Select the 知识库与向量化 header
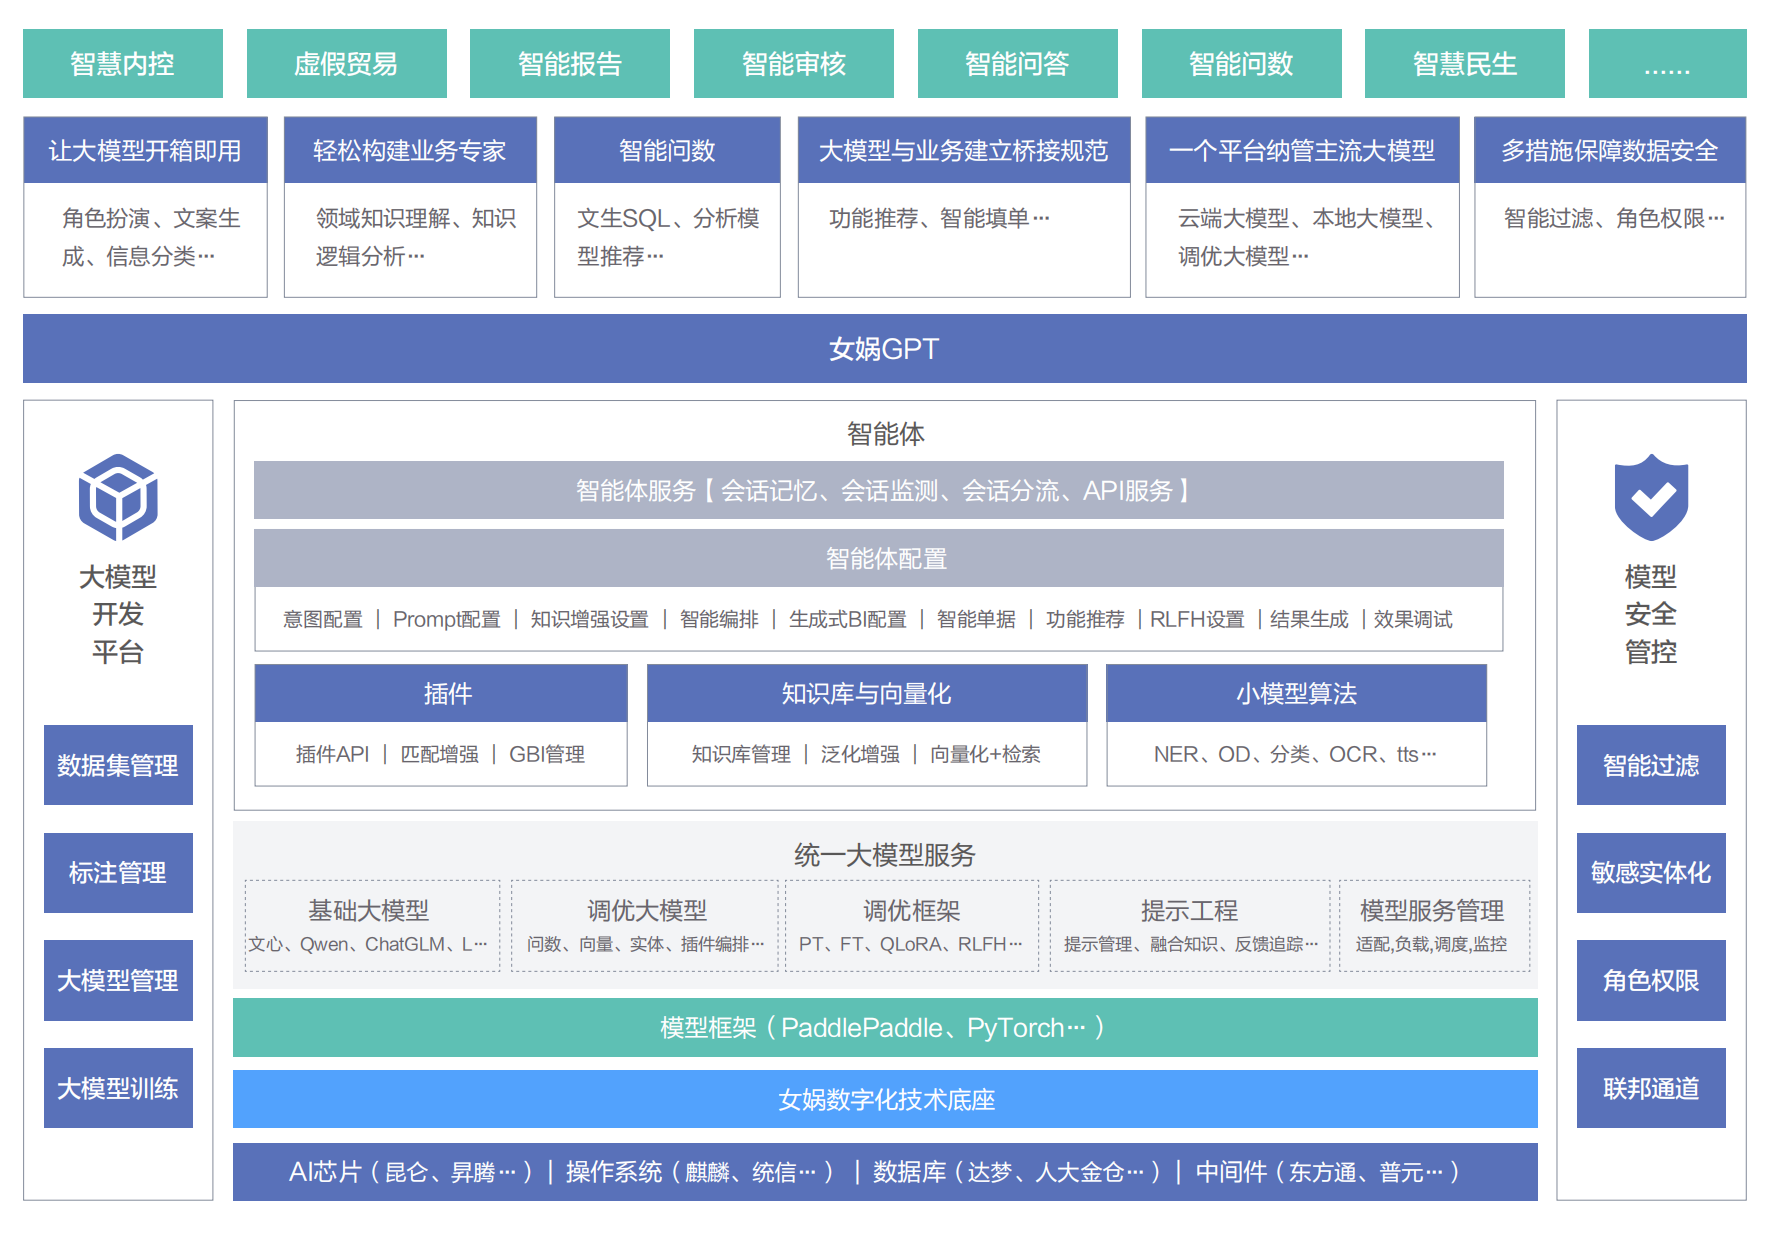 (867, 693)
